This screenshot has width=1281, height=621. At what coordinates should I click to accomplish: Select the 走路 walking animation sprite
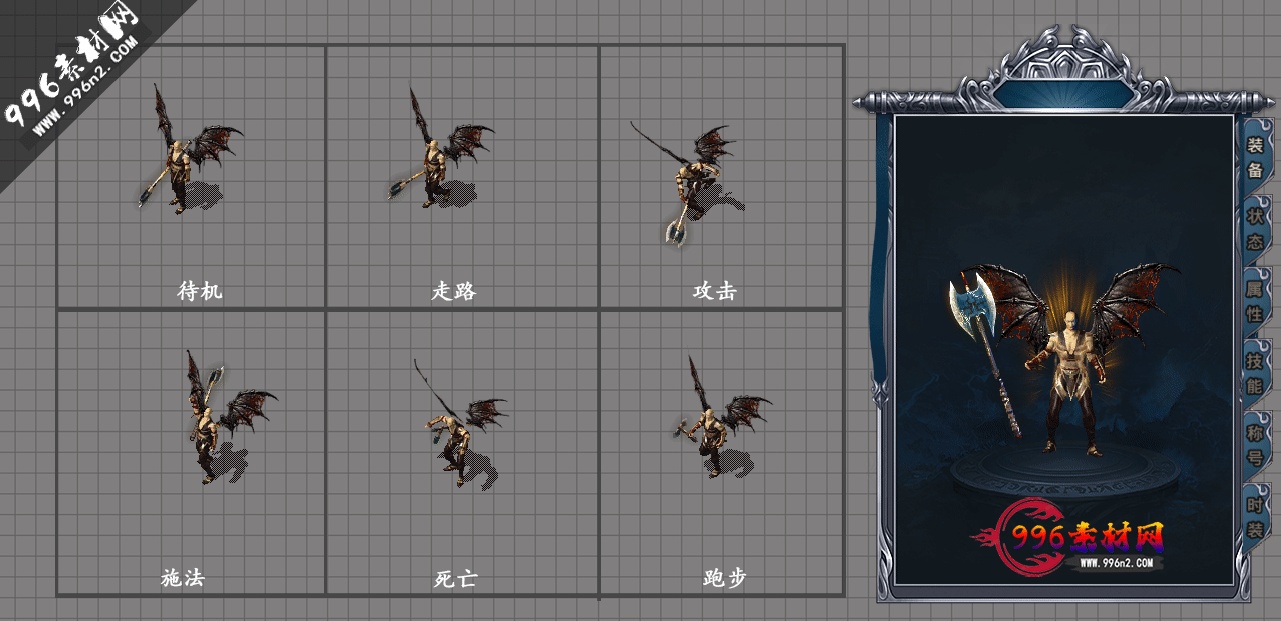[440, 148]
